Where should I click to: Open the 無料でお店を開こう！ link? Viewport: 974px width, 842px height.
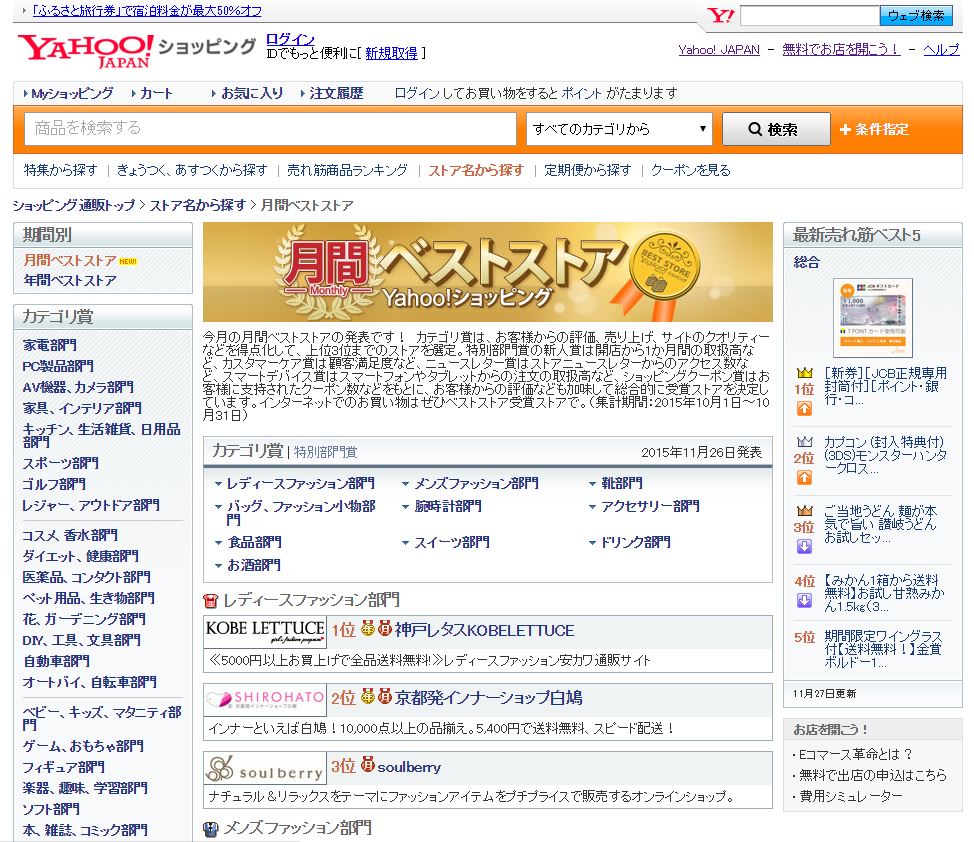[841, 50]
